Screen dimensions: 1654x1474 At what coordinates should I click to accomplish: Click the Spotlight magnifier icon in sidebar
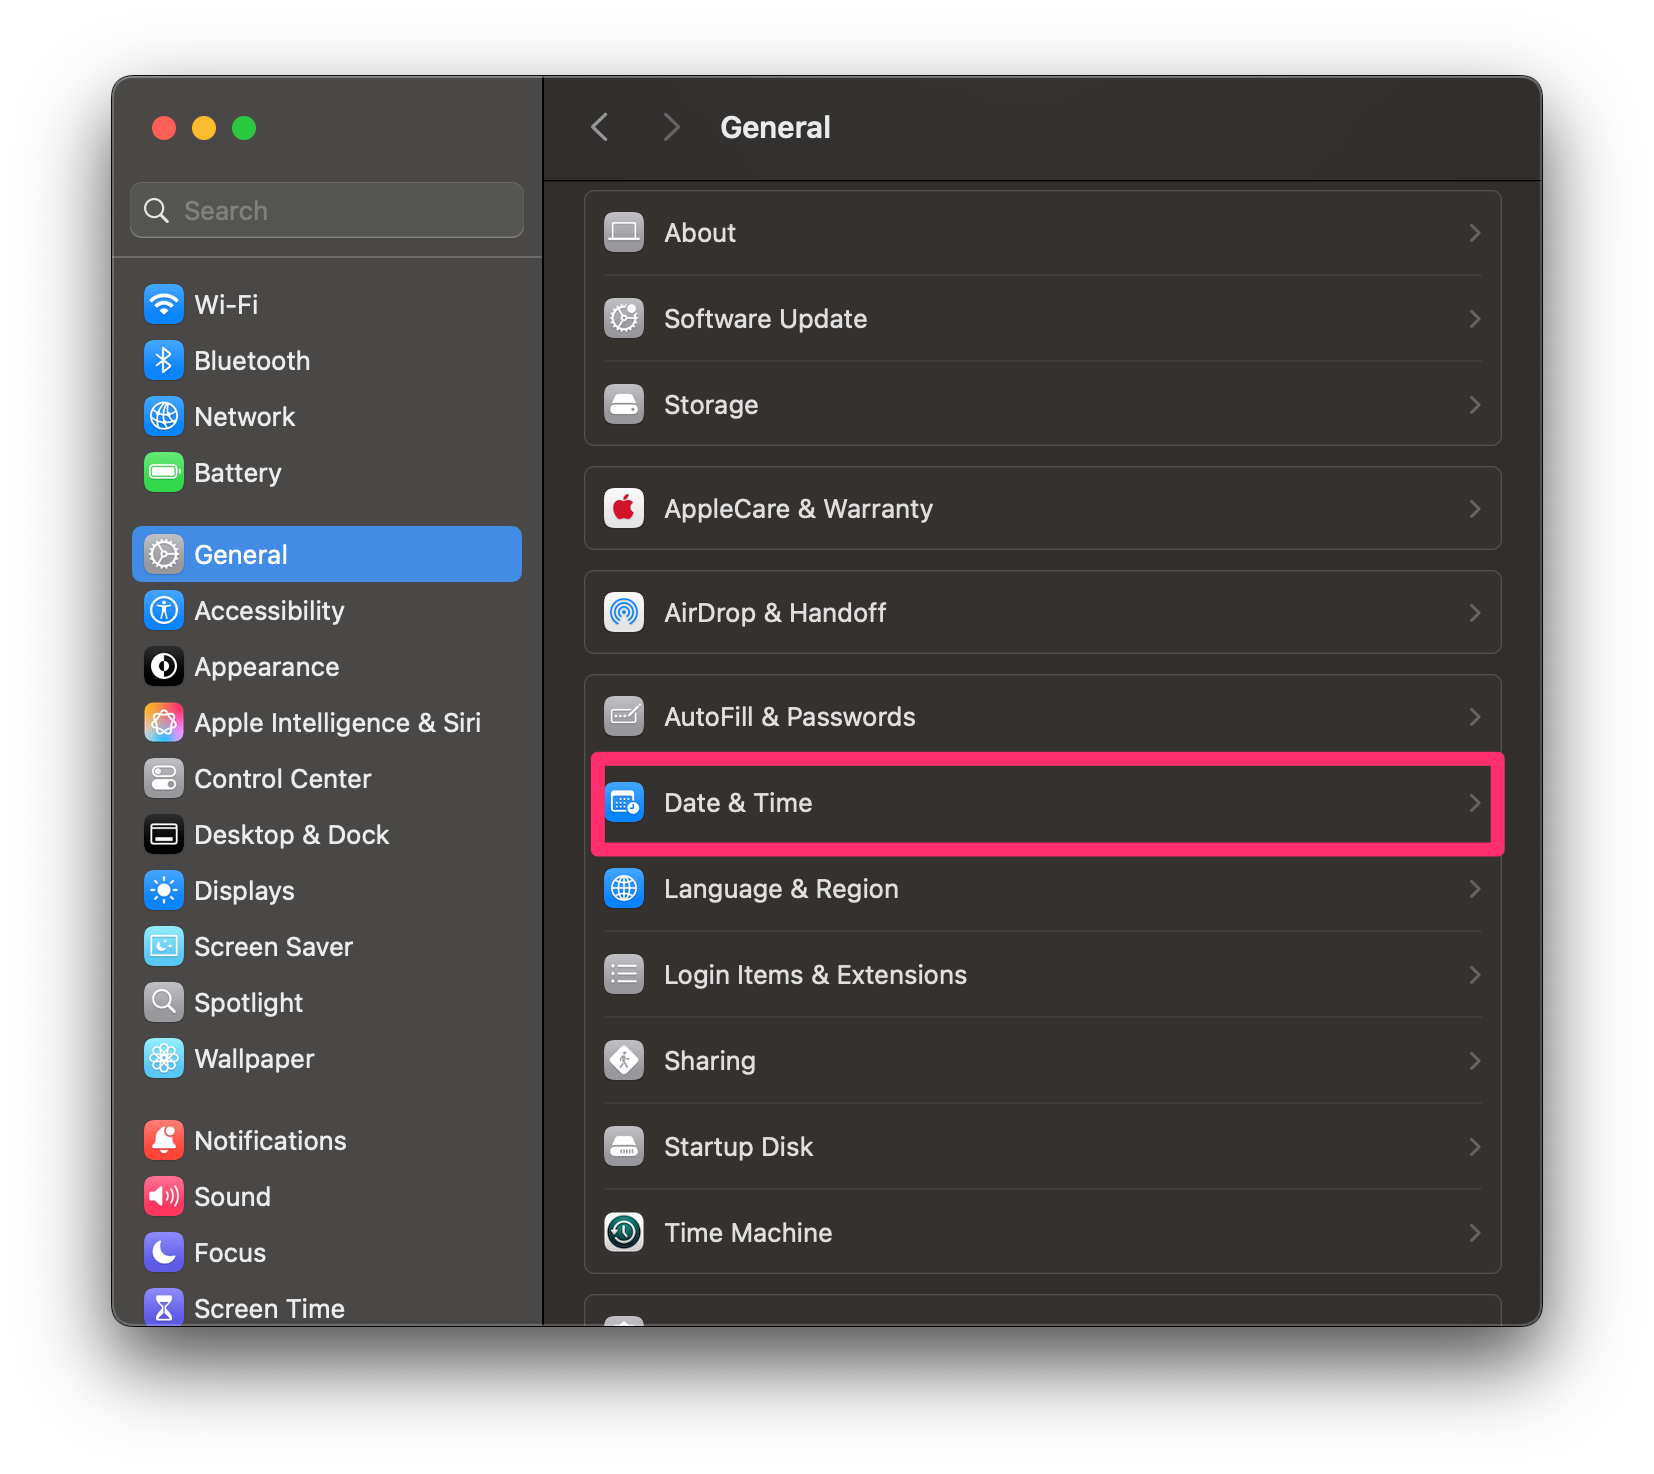tap(164, 1002)
